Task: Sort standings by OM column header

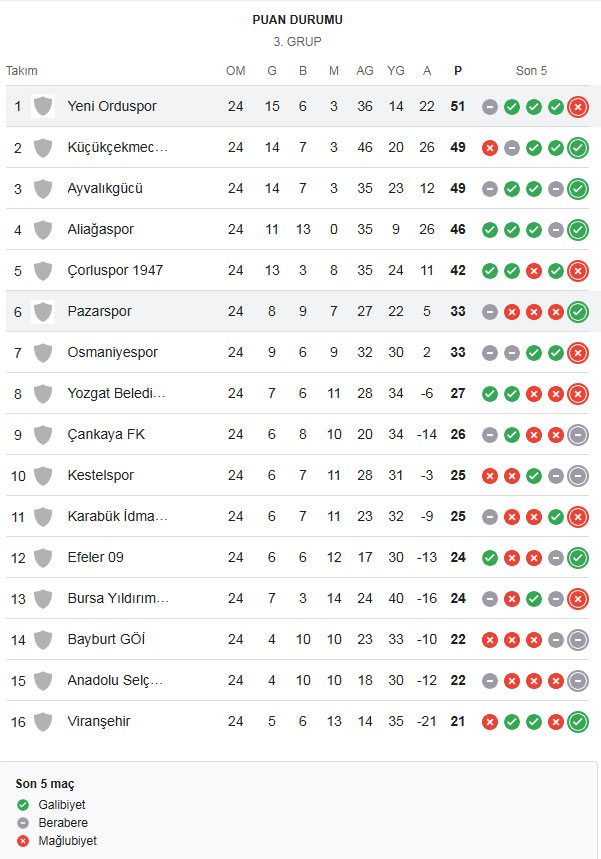Action: tap(235, 71)
